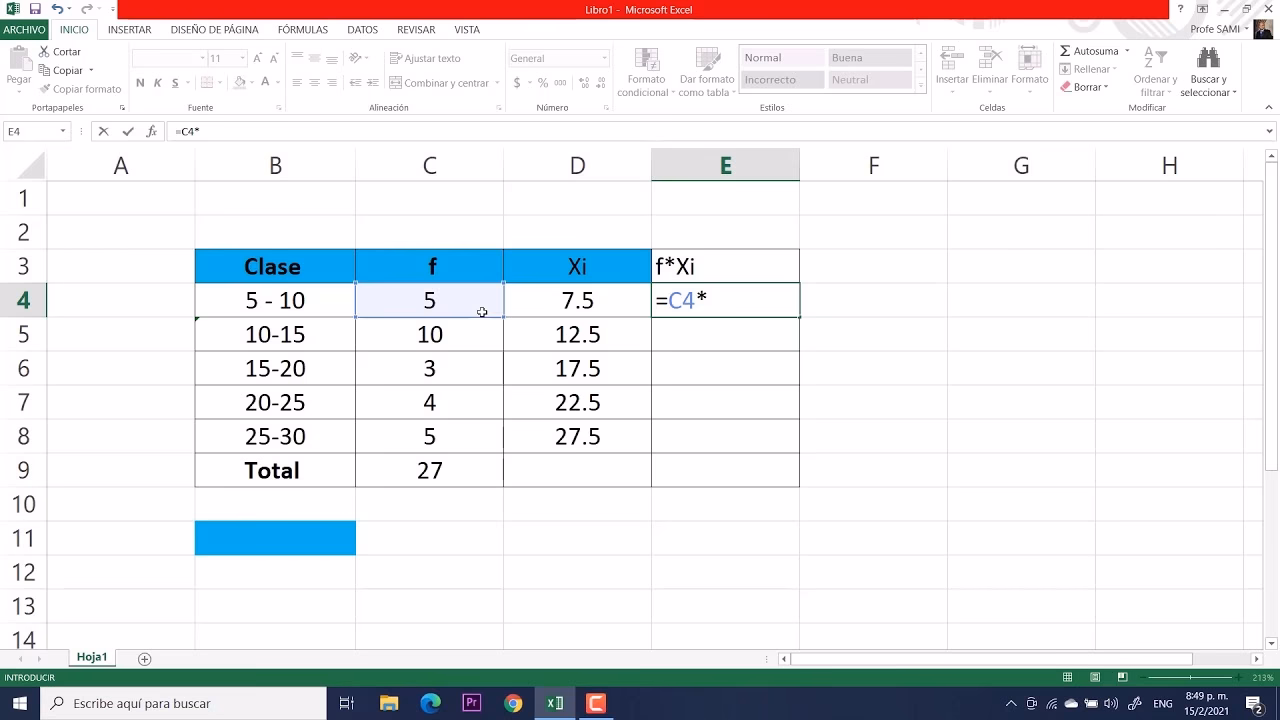Open the INSERTAR ribbon tab

click(129, 29)
